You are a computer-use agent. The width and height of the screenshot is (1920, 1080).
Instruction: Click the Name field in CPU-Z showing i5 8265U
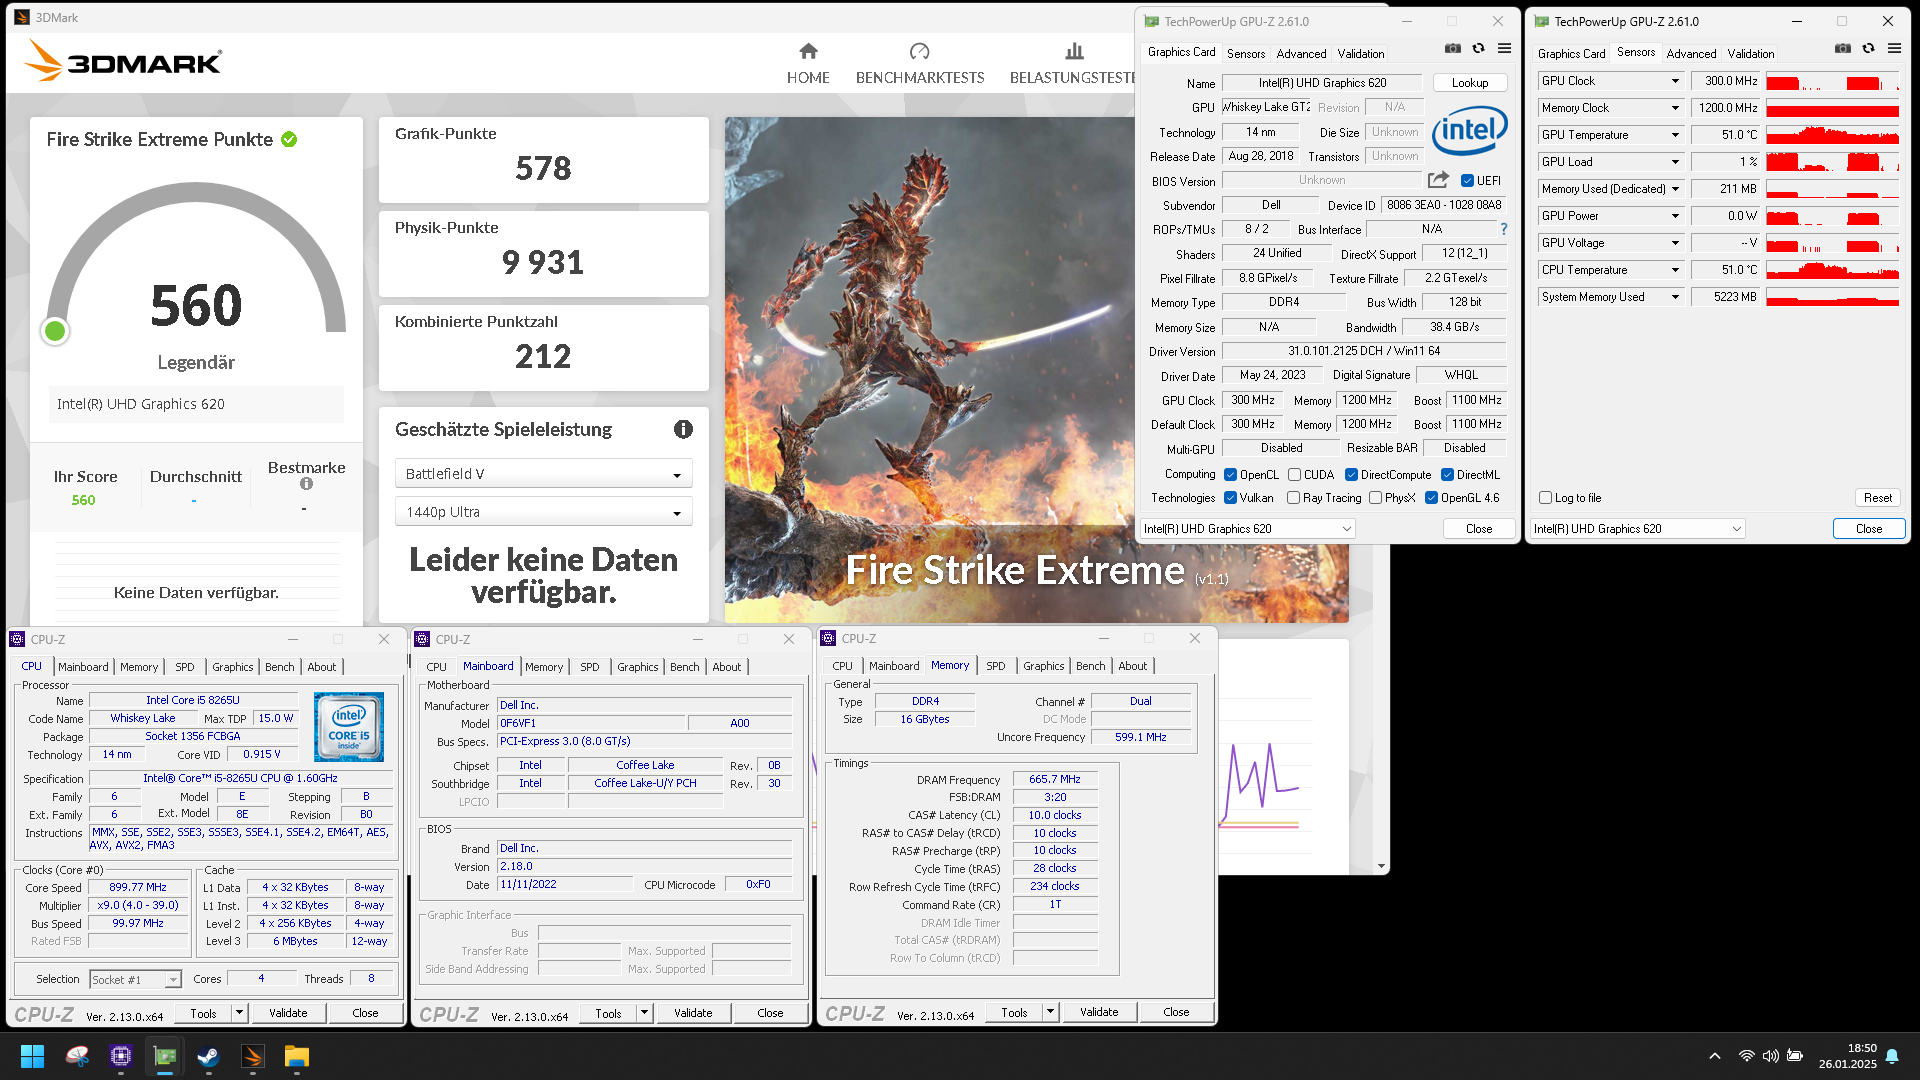(193, 701)
